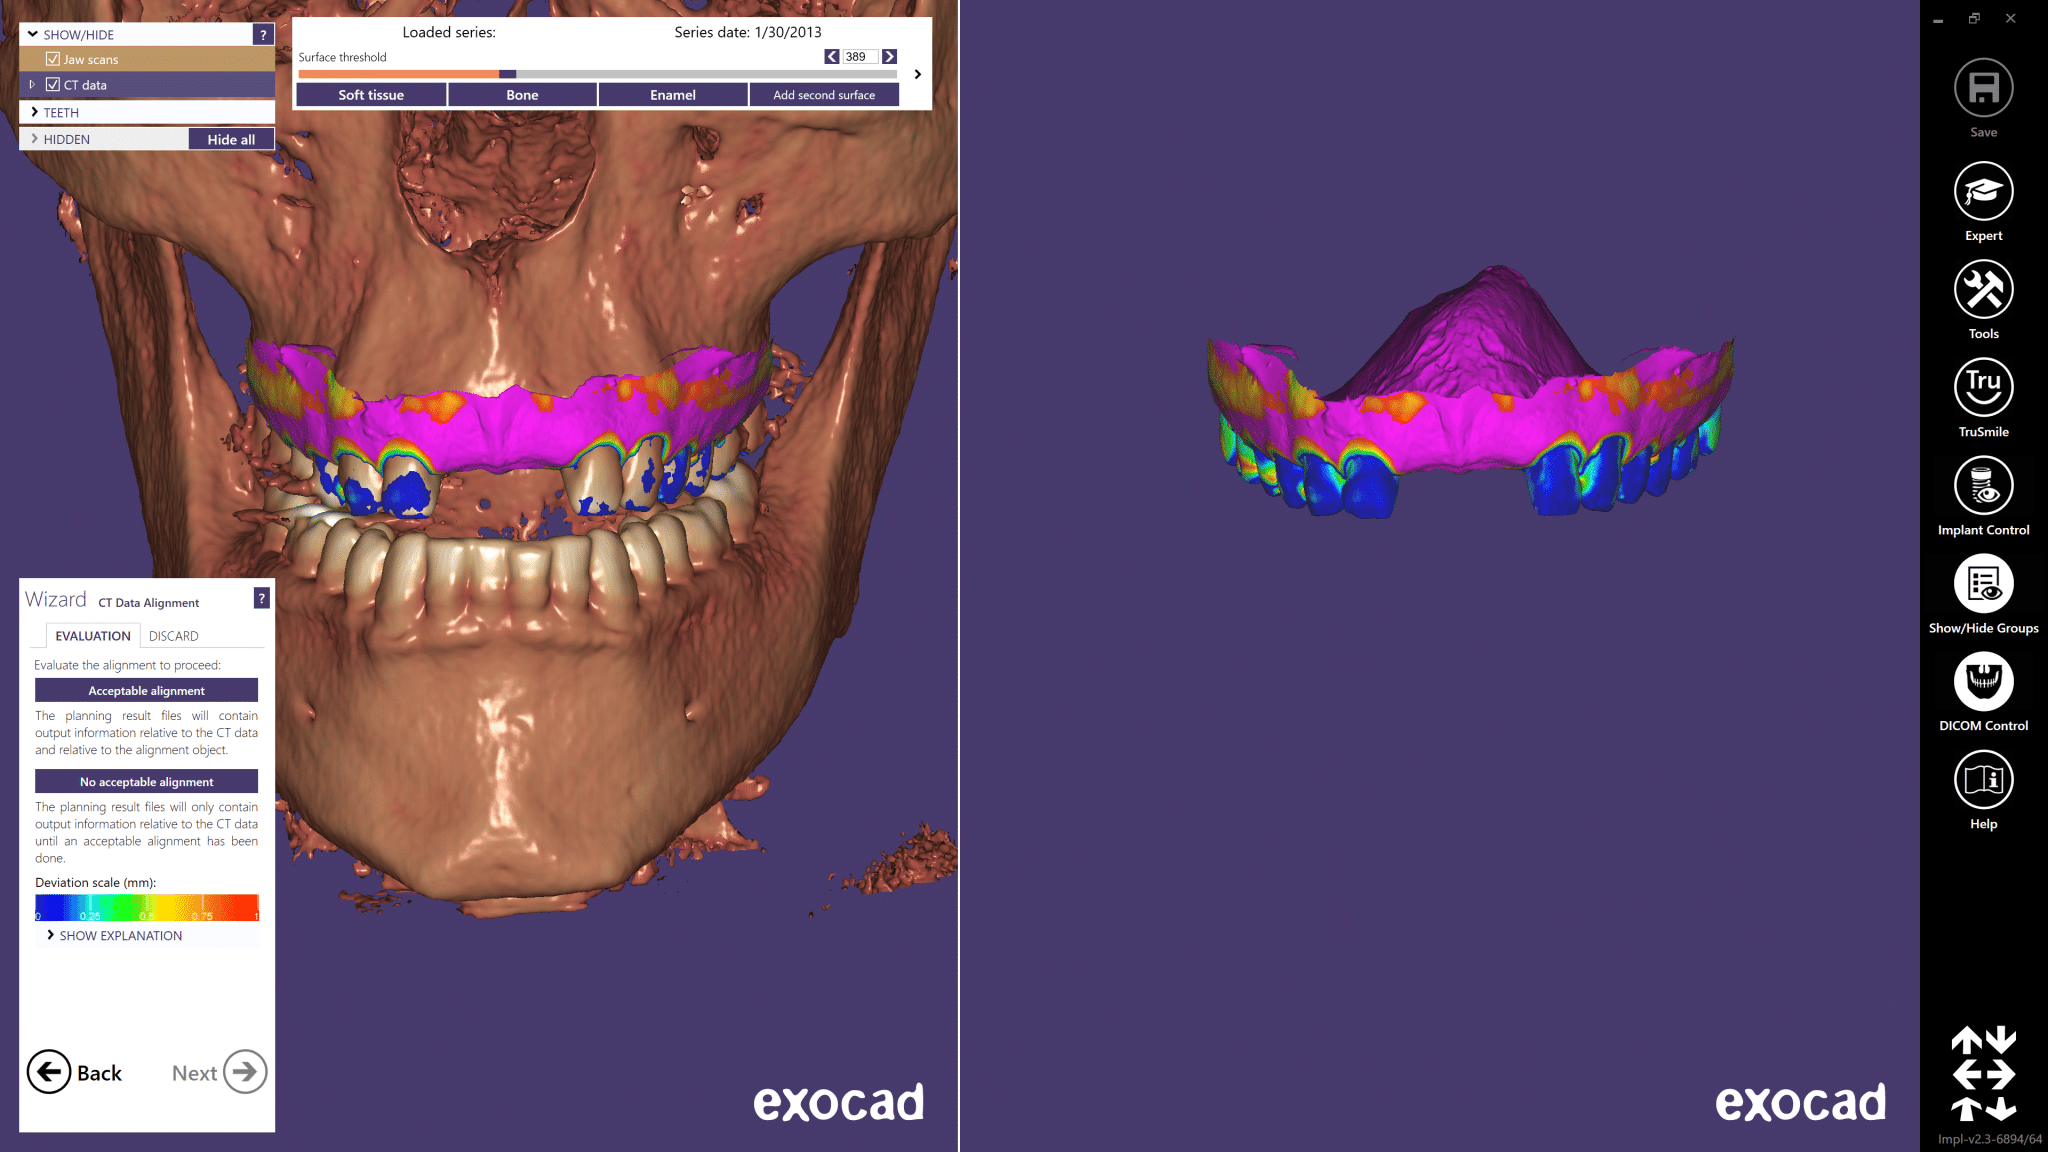Expand the threshold panel side chevron
The width and height of the screenshot is (2048, 1152).
(x=917, y=75)
